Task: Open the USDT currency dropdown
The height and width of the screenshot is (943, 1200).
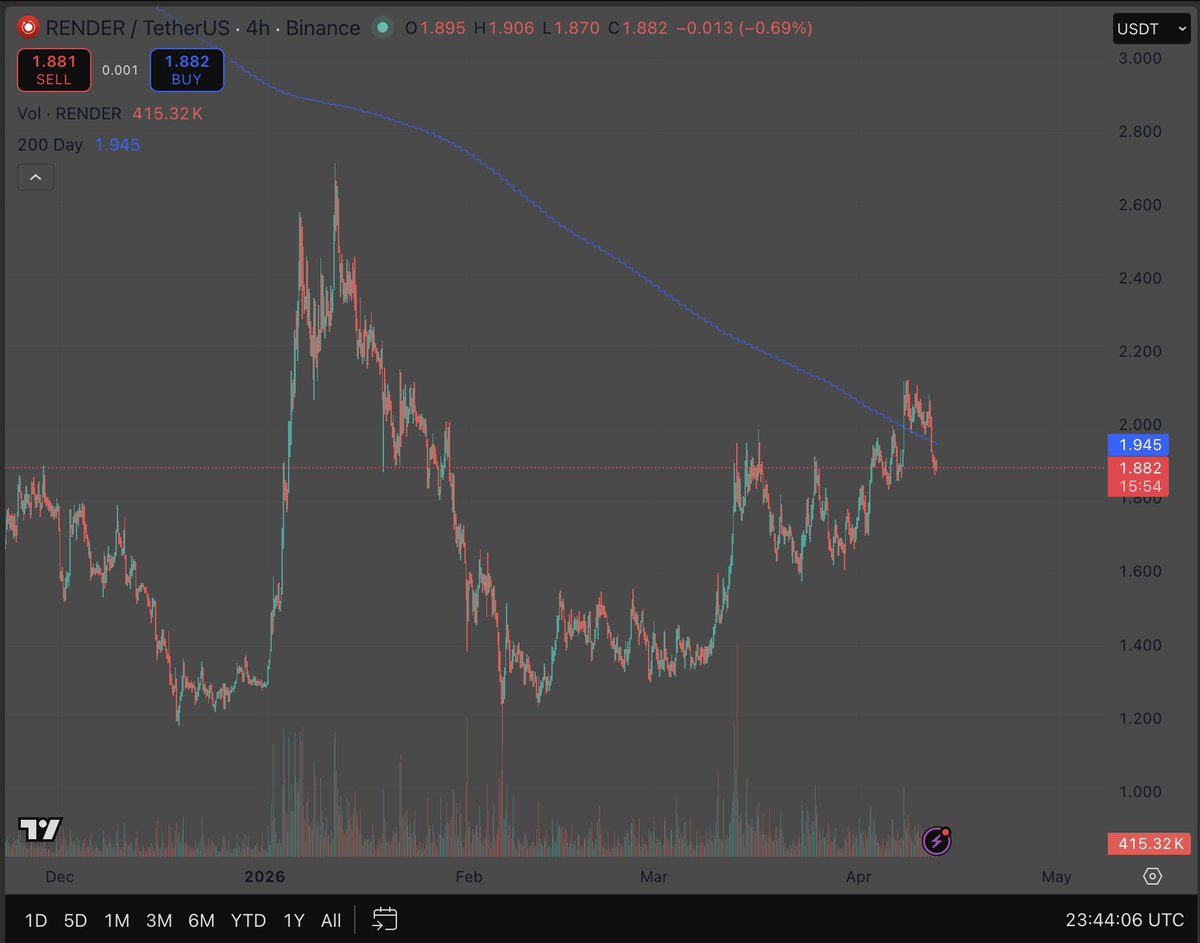Action: point(1151,29)
